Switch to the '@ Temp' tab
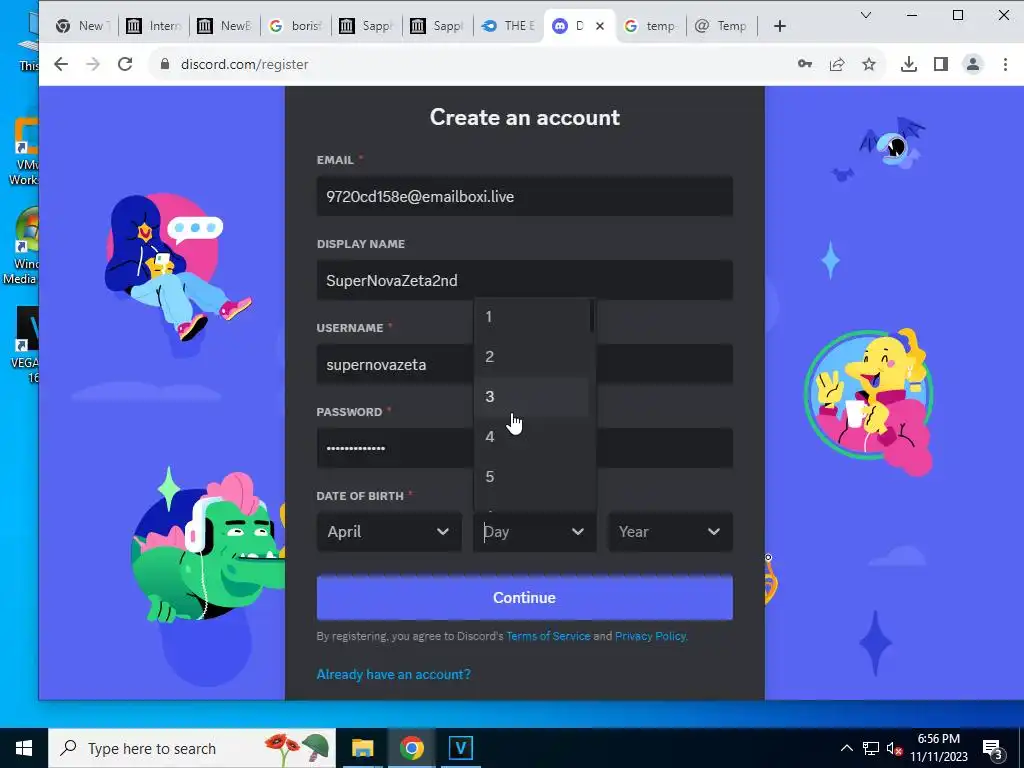Viewport: 1024px width, 768px height. tap(722, 26)
